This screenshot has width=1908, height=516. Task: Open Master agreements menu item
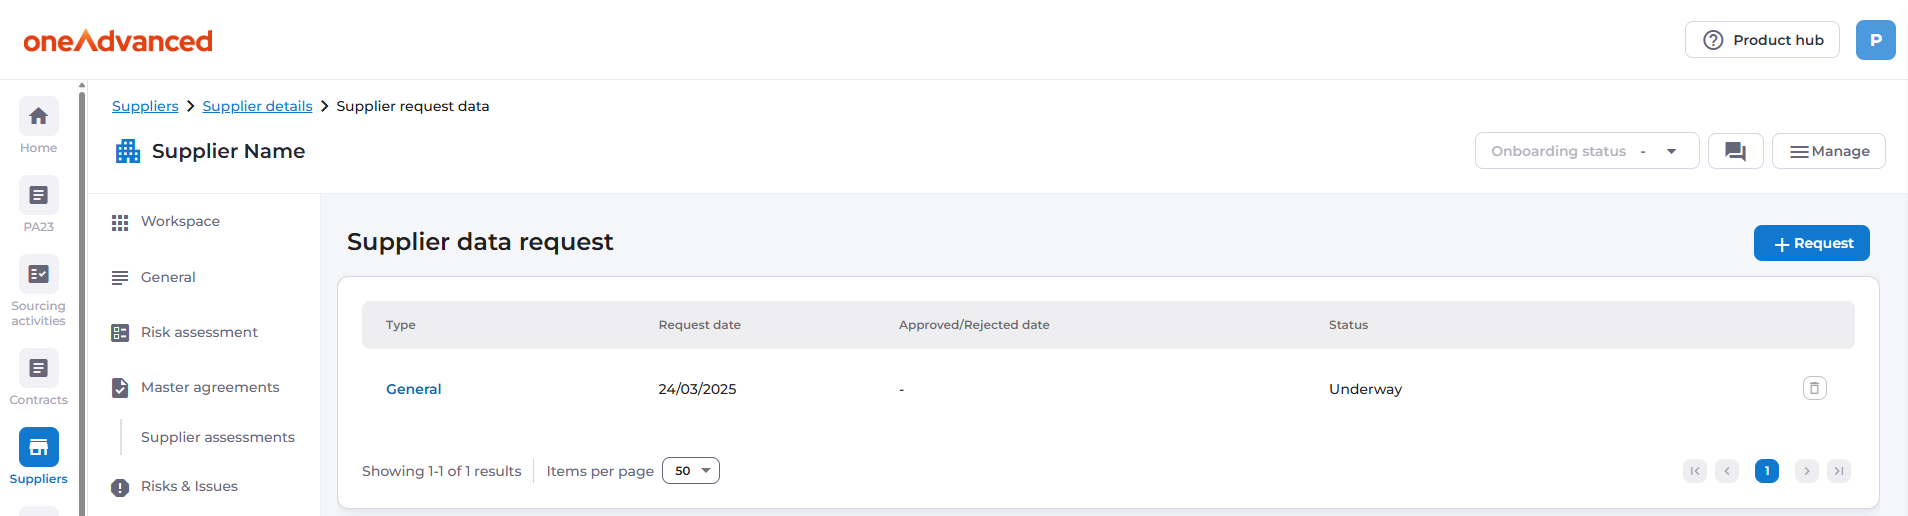tap(210, 387)
